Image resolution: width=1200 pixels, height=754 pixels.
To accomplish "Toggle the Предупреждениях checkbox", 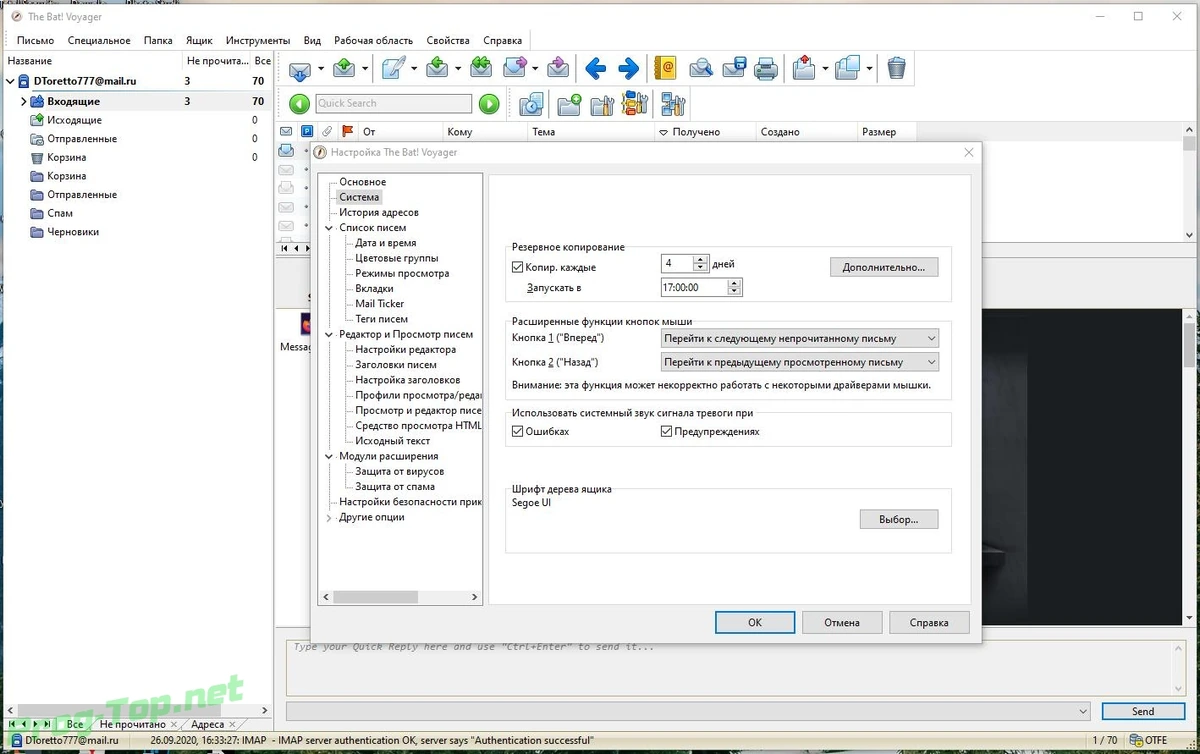I will (x=666, y=432).
